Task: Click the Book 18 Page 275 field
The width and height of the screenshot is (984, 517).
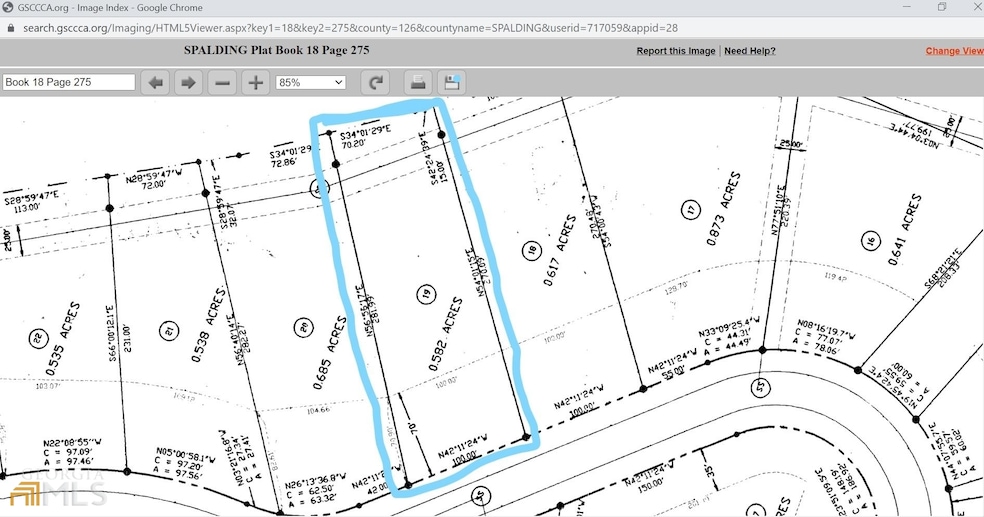Action: coord(69,83)
